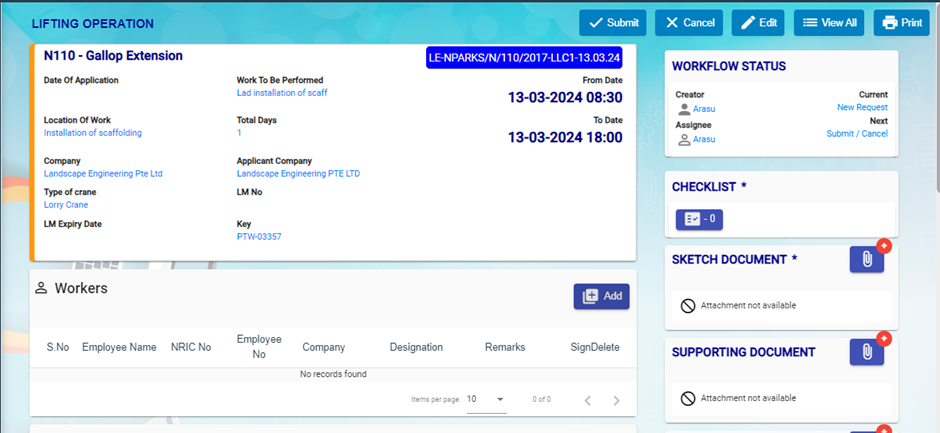Go to previous page arrow in Workers table
The height and width of the screenshot is (433, 940).
point(587,400)
